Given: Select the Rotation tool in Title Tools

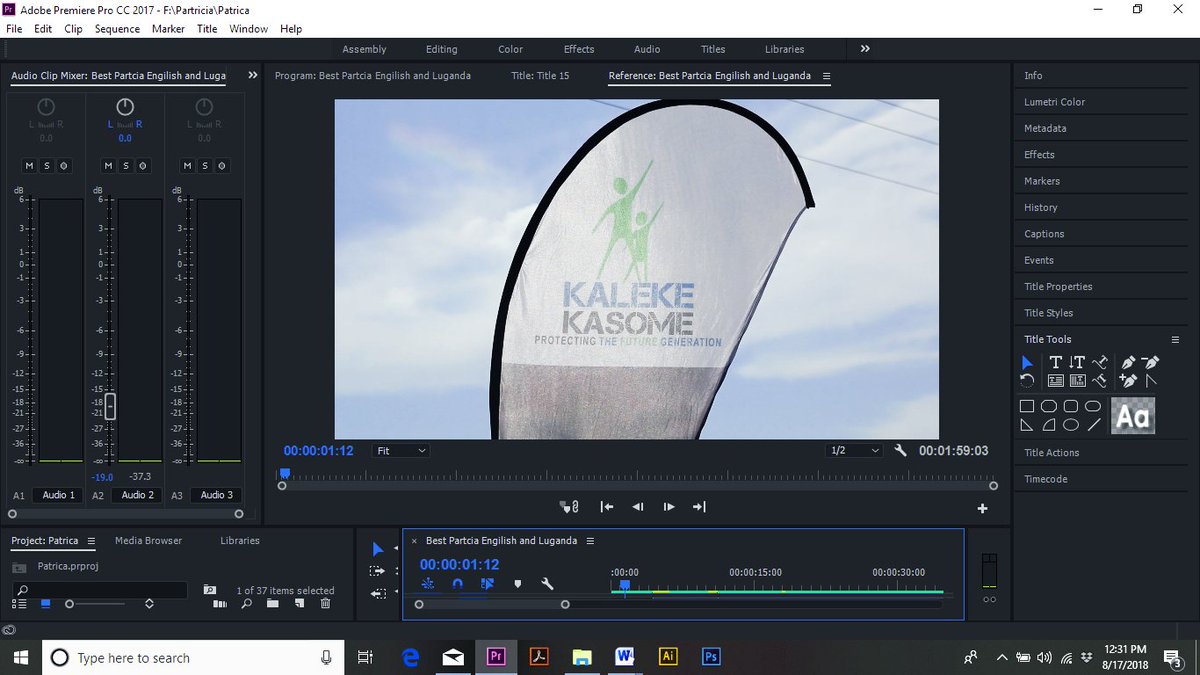Looking at the screenshot, I should (x=1027, y=381).
